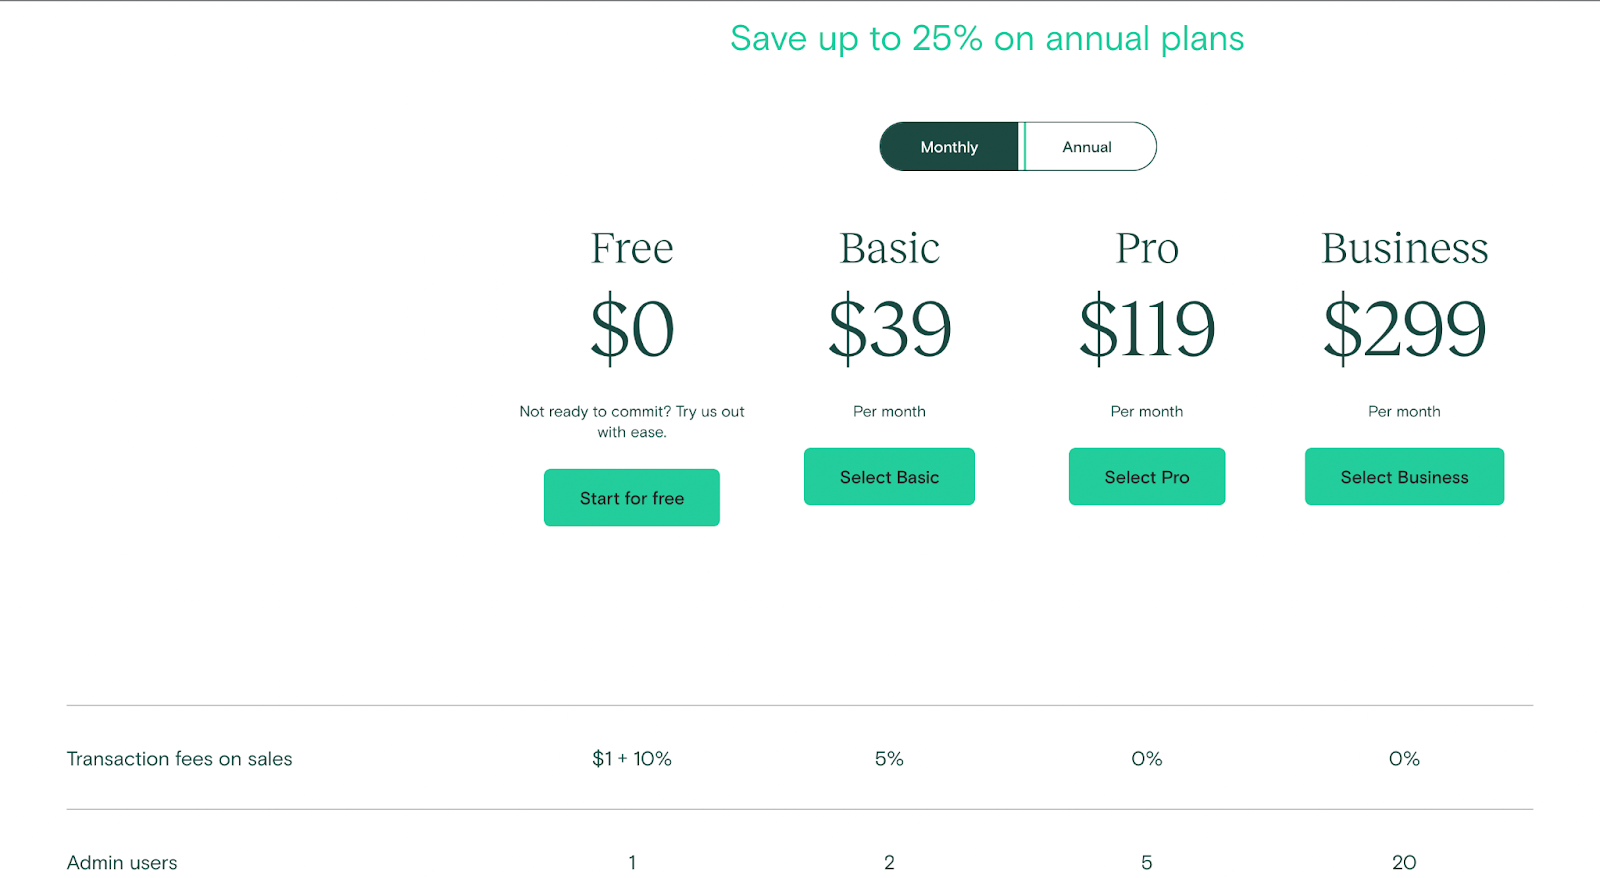Choose the Select Pro button

click(1147, 477)
